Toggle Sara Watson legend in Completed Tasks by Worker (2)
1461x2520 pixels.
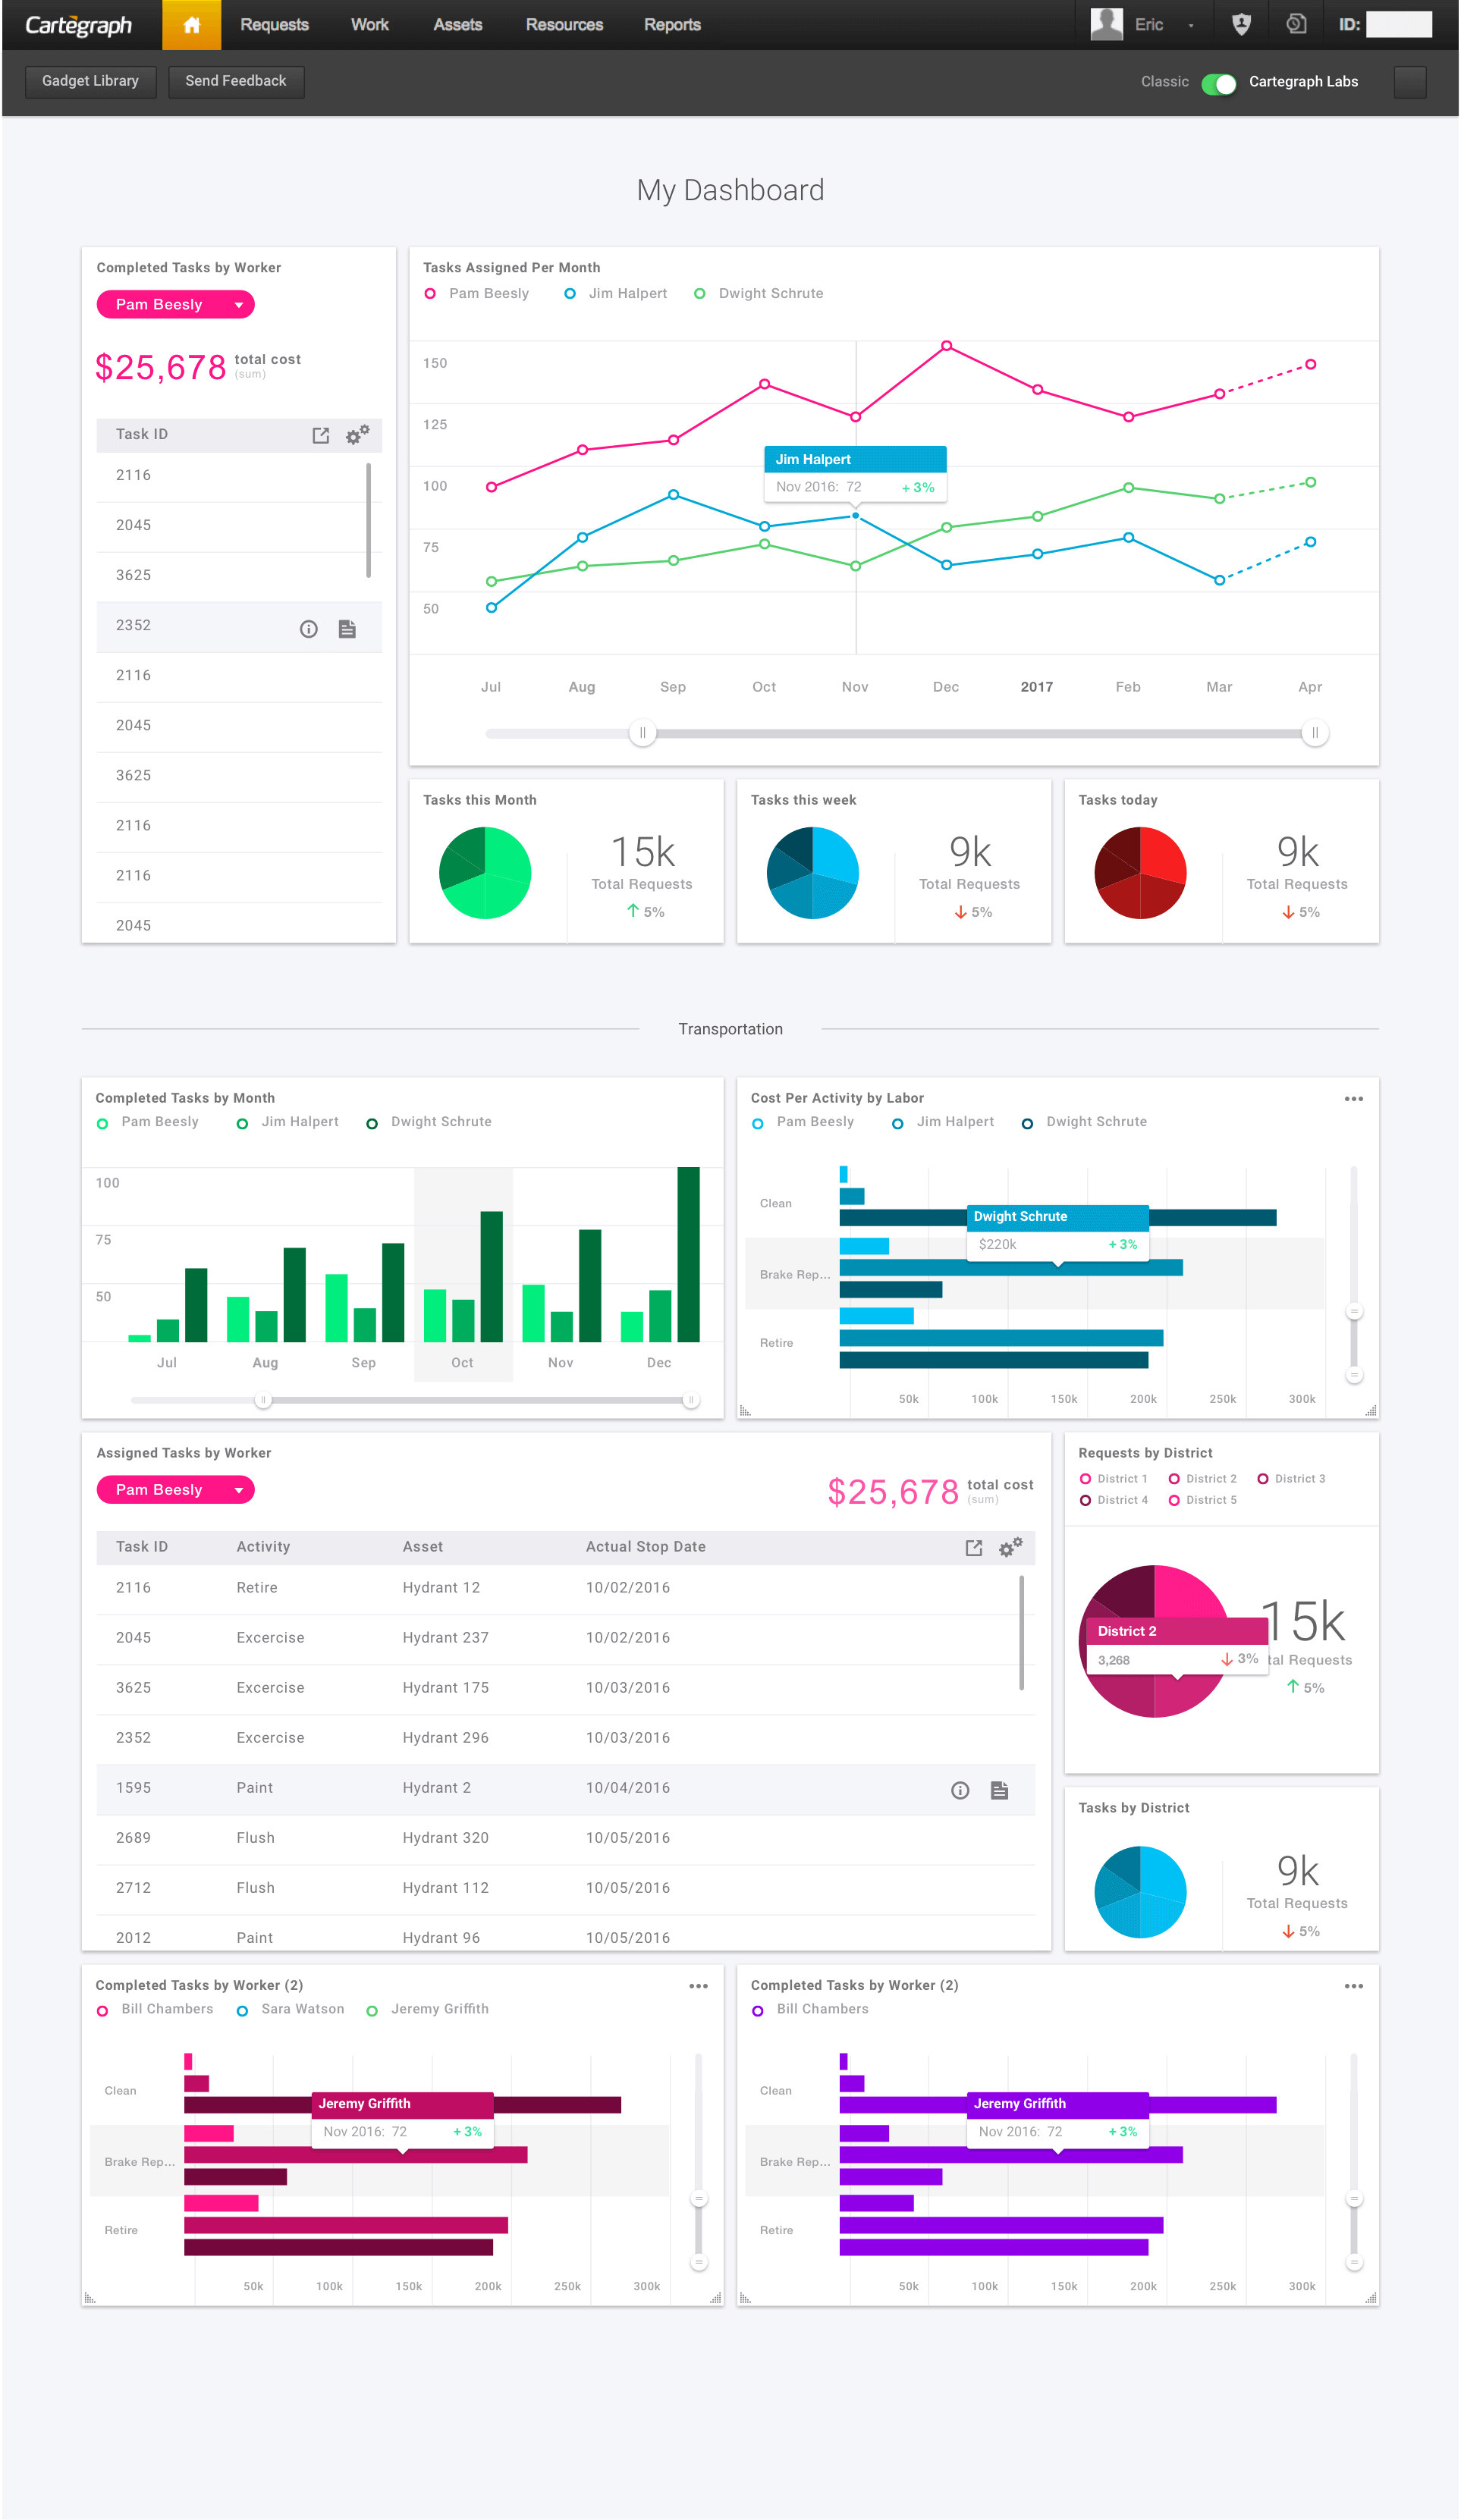[290, 2009]
